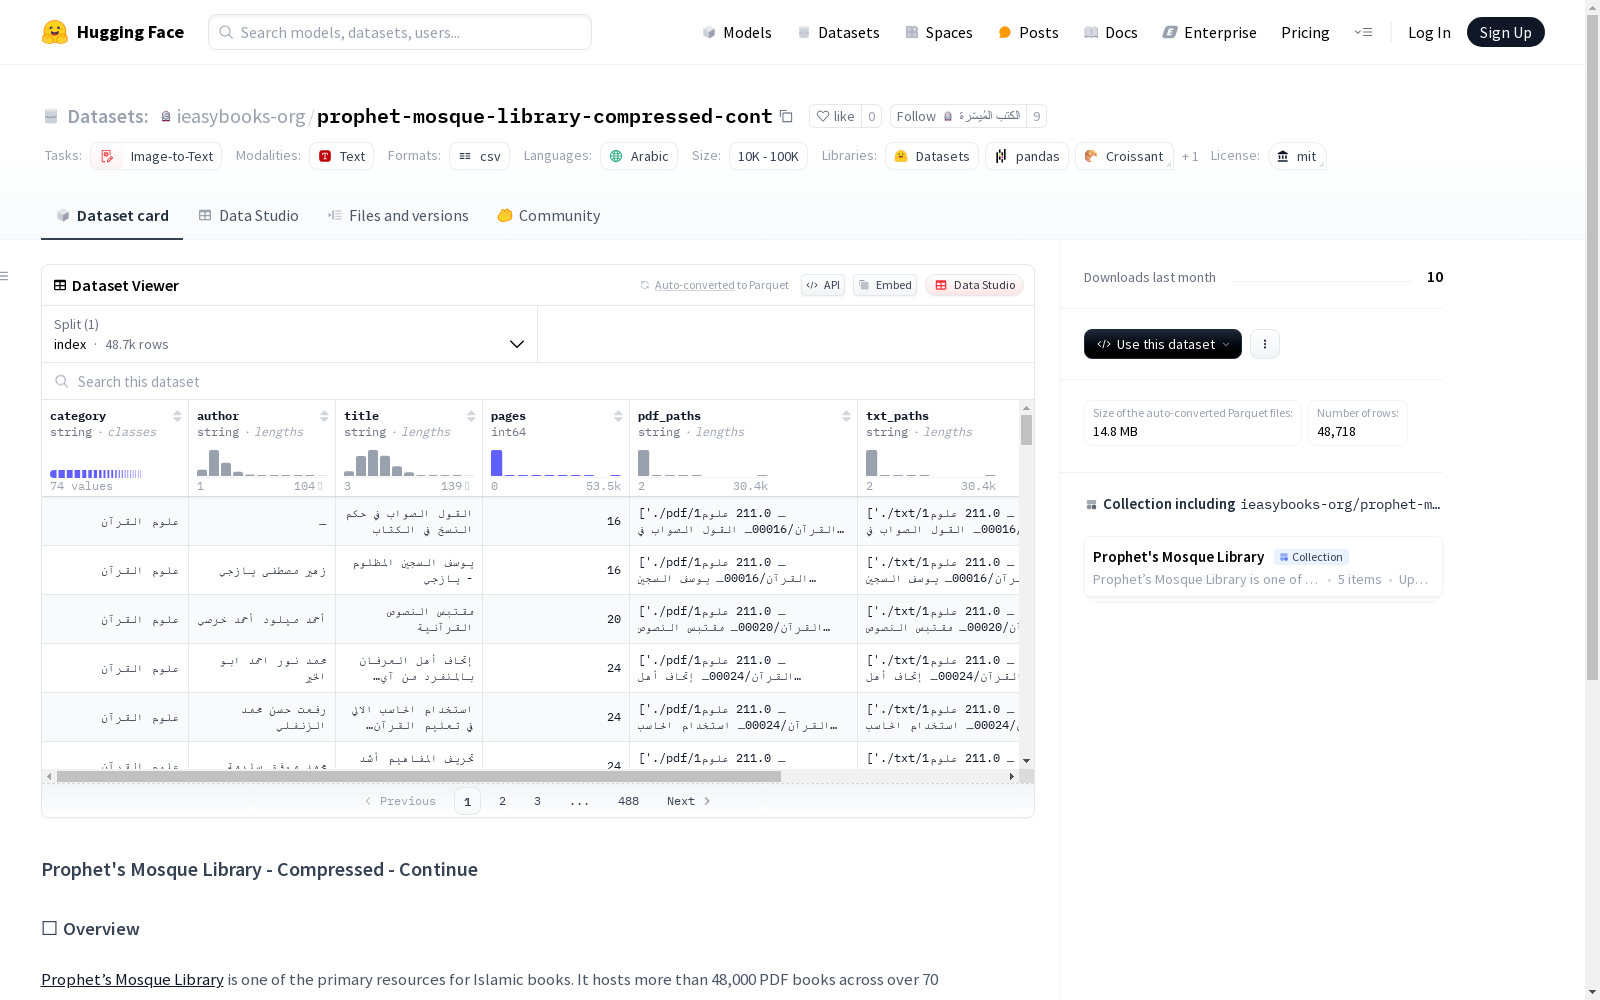Screen dimensions: 1600x1000
Task: Focus the search models and datasets field
Action: click(x=400, y=32)
